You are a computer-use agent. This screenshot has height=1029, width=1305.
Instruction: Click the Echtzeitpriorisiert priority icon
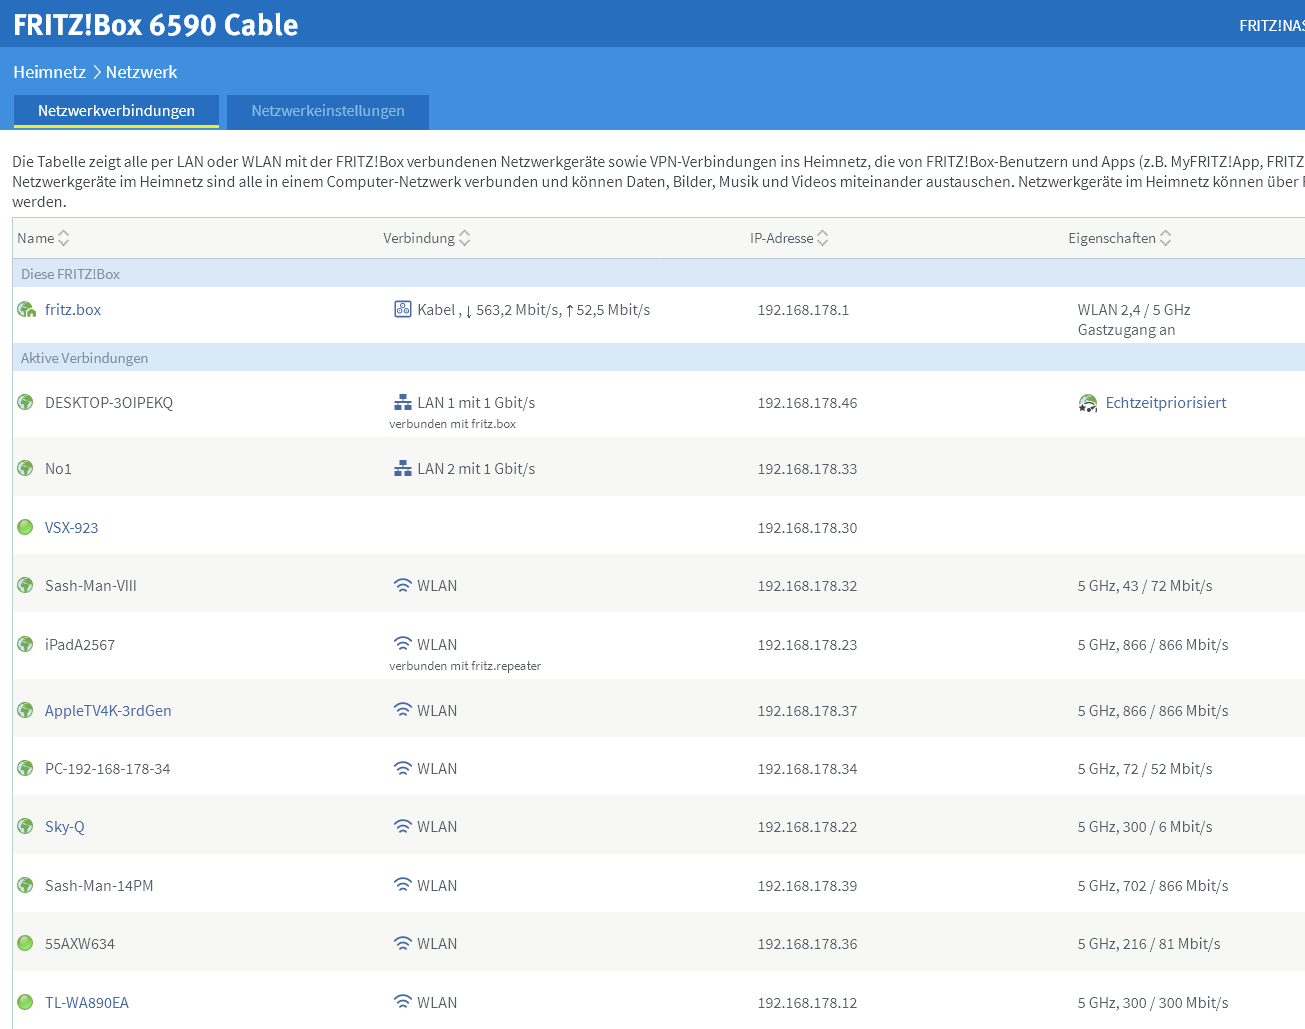(x=1088, y=403)
